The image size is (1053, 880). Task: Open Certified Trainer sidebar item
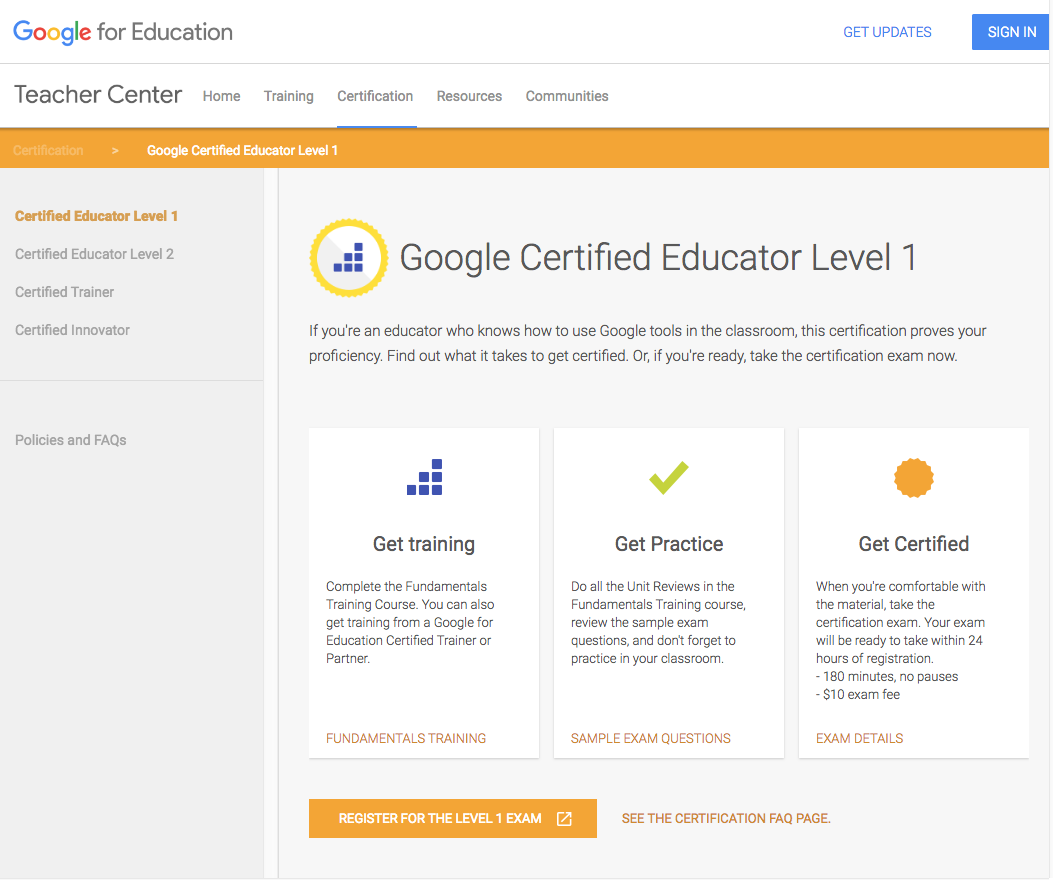[64, 292]
